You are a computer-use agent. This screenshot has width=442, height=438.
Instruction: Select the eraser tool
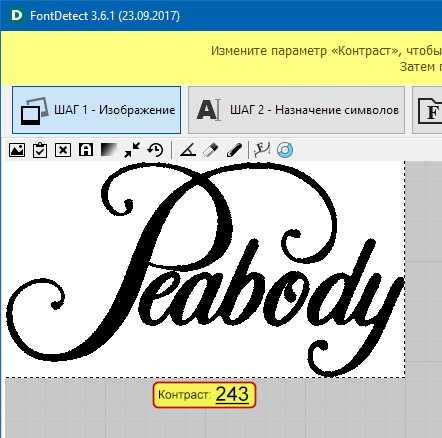(x=211, y=150)
